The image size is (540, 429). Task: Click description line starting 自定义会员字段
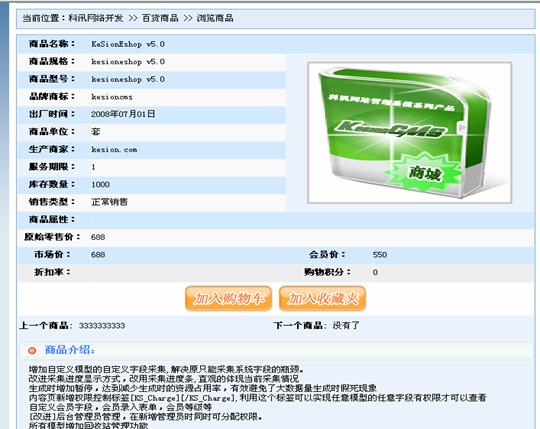coord(120,407)
